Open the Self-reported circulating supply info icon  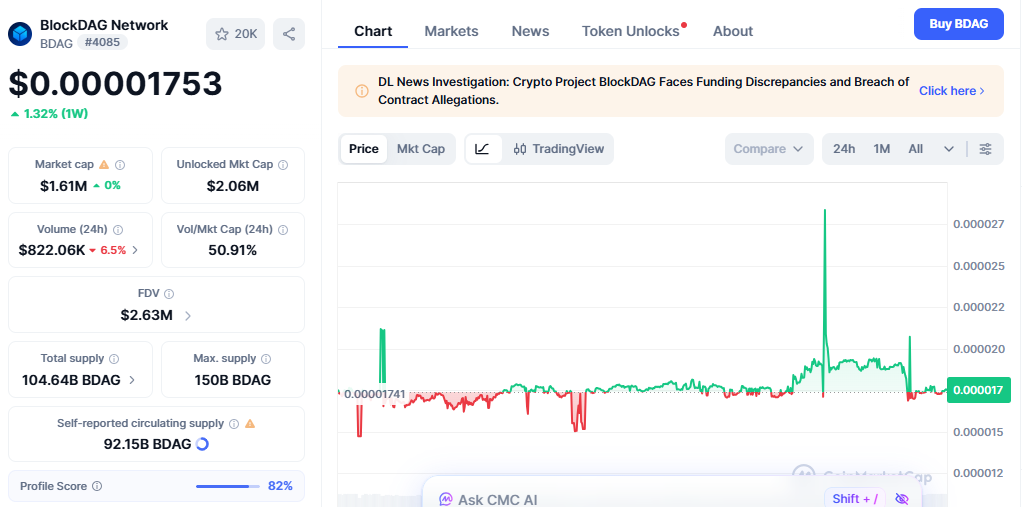[x=234, y=424]
